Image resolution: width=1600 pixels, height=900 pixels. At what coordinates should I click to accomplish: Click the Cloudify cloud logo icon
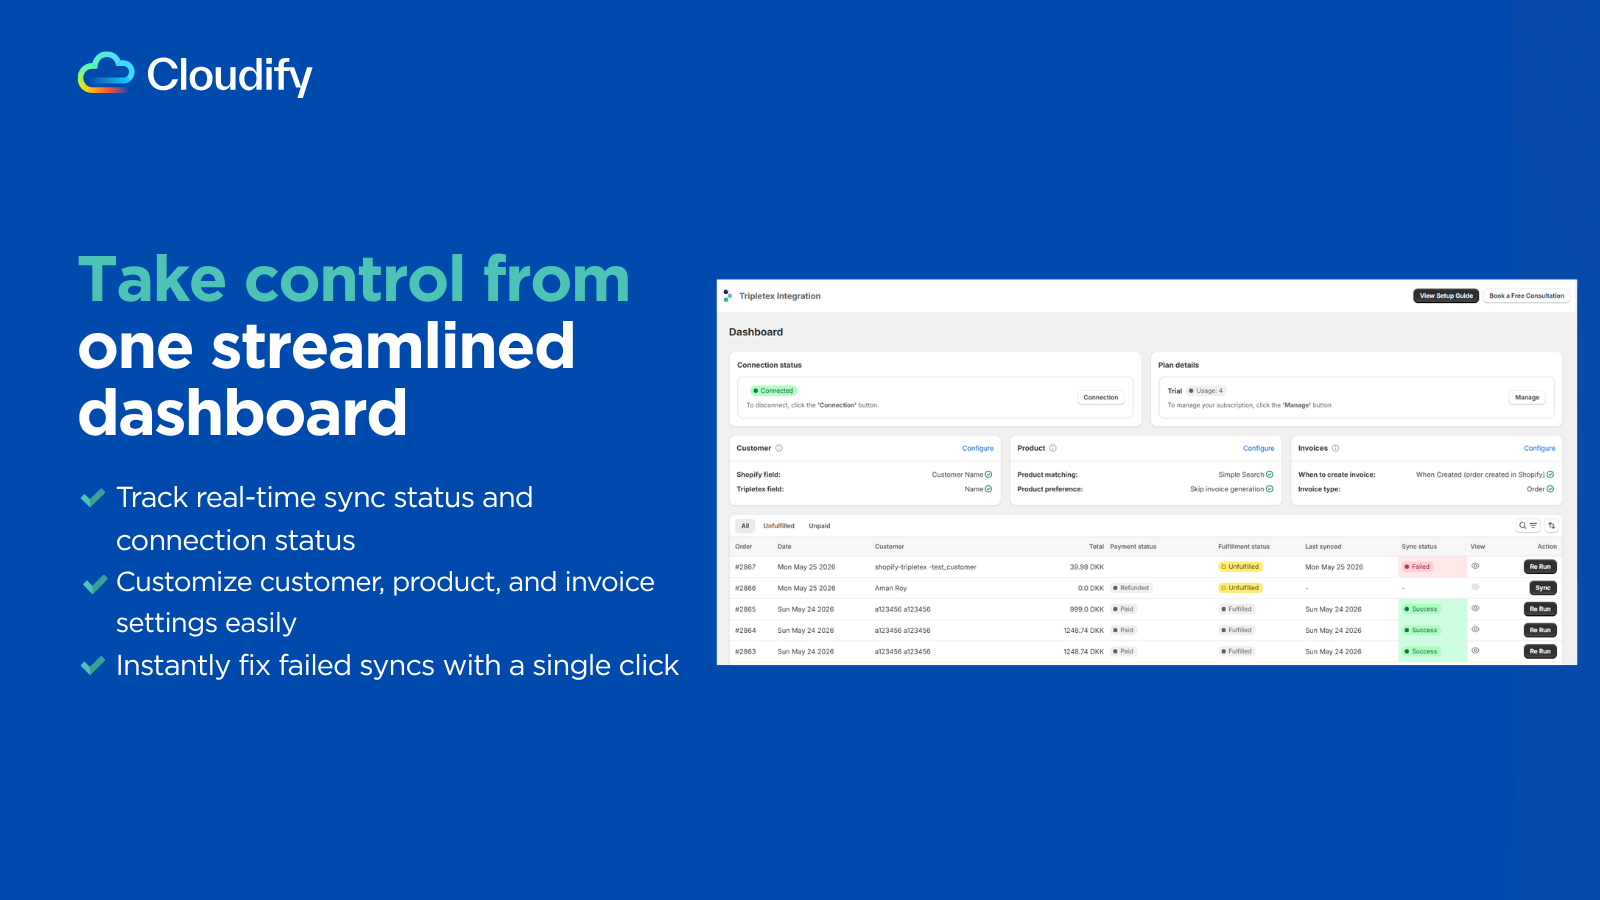pos(106,73)
